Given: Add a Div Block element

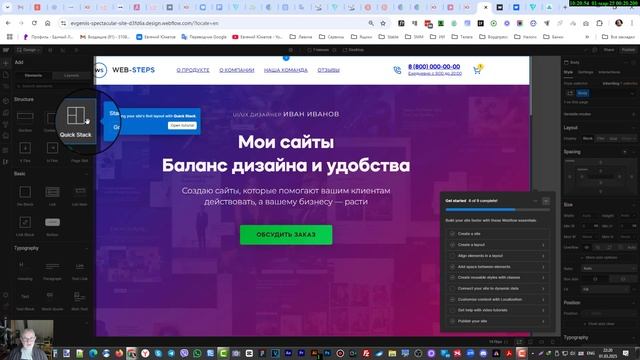Looking at the screenshot, I should (25, 195).
